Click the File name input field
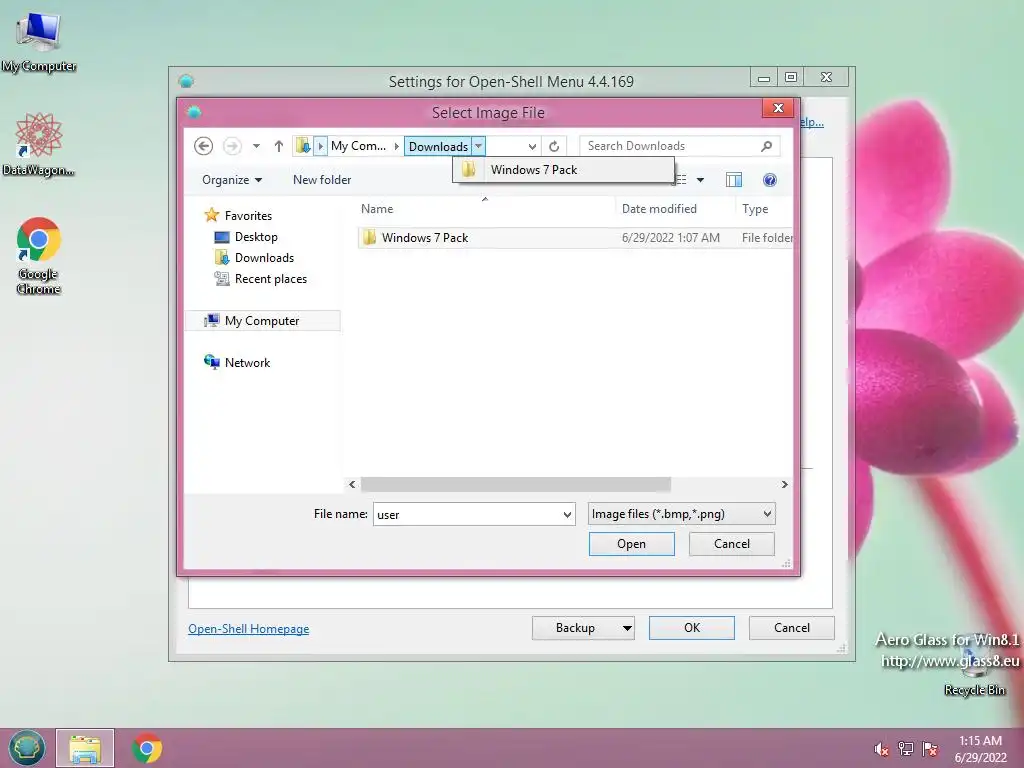1024x768 pixels. tap(466, 514)
